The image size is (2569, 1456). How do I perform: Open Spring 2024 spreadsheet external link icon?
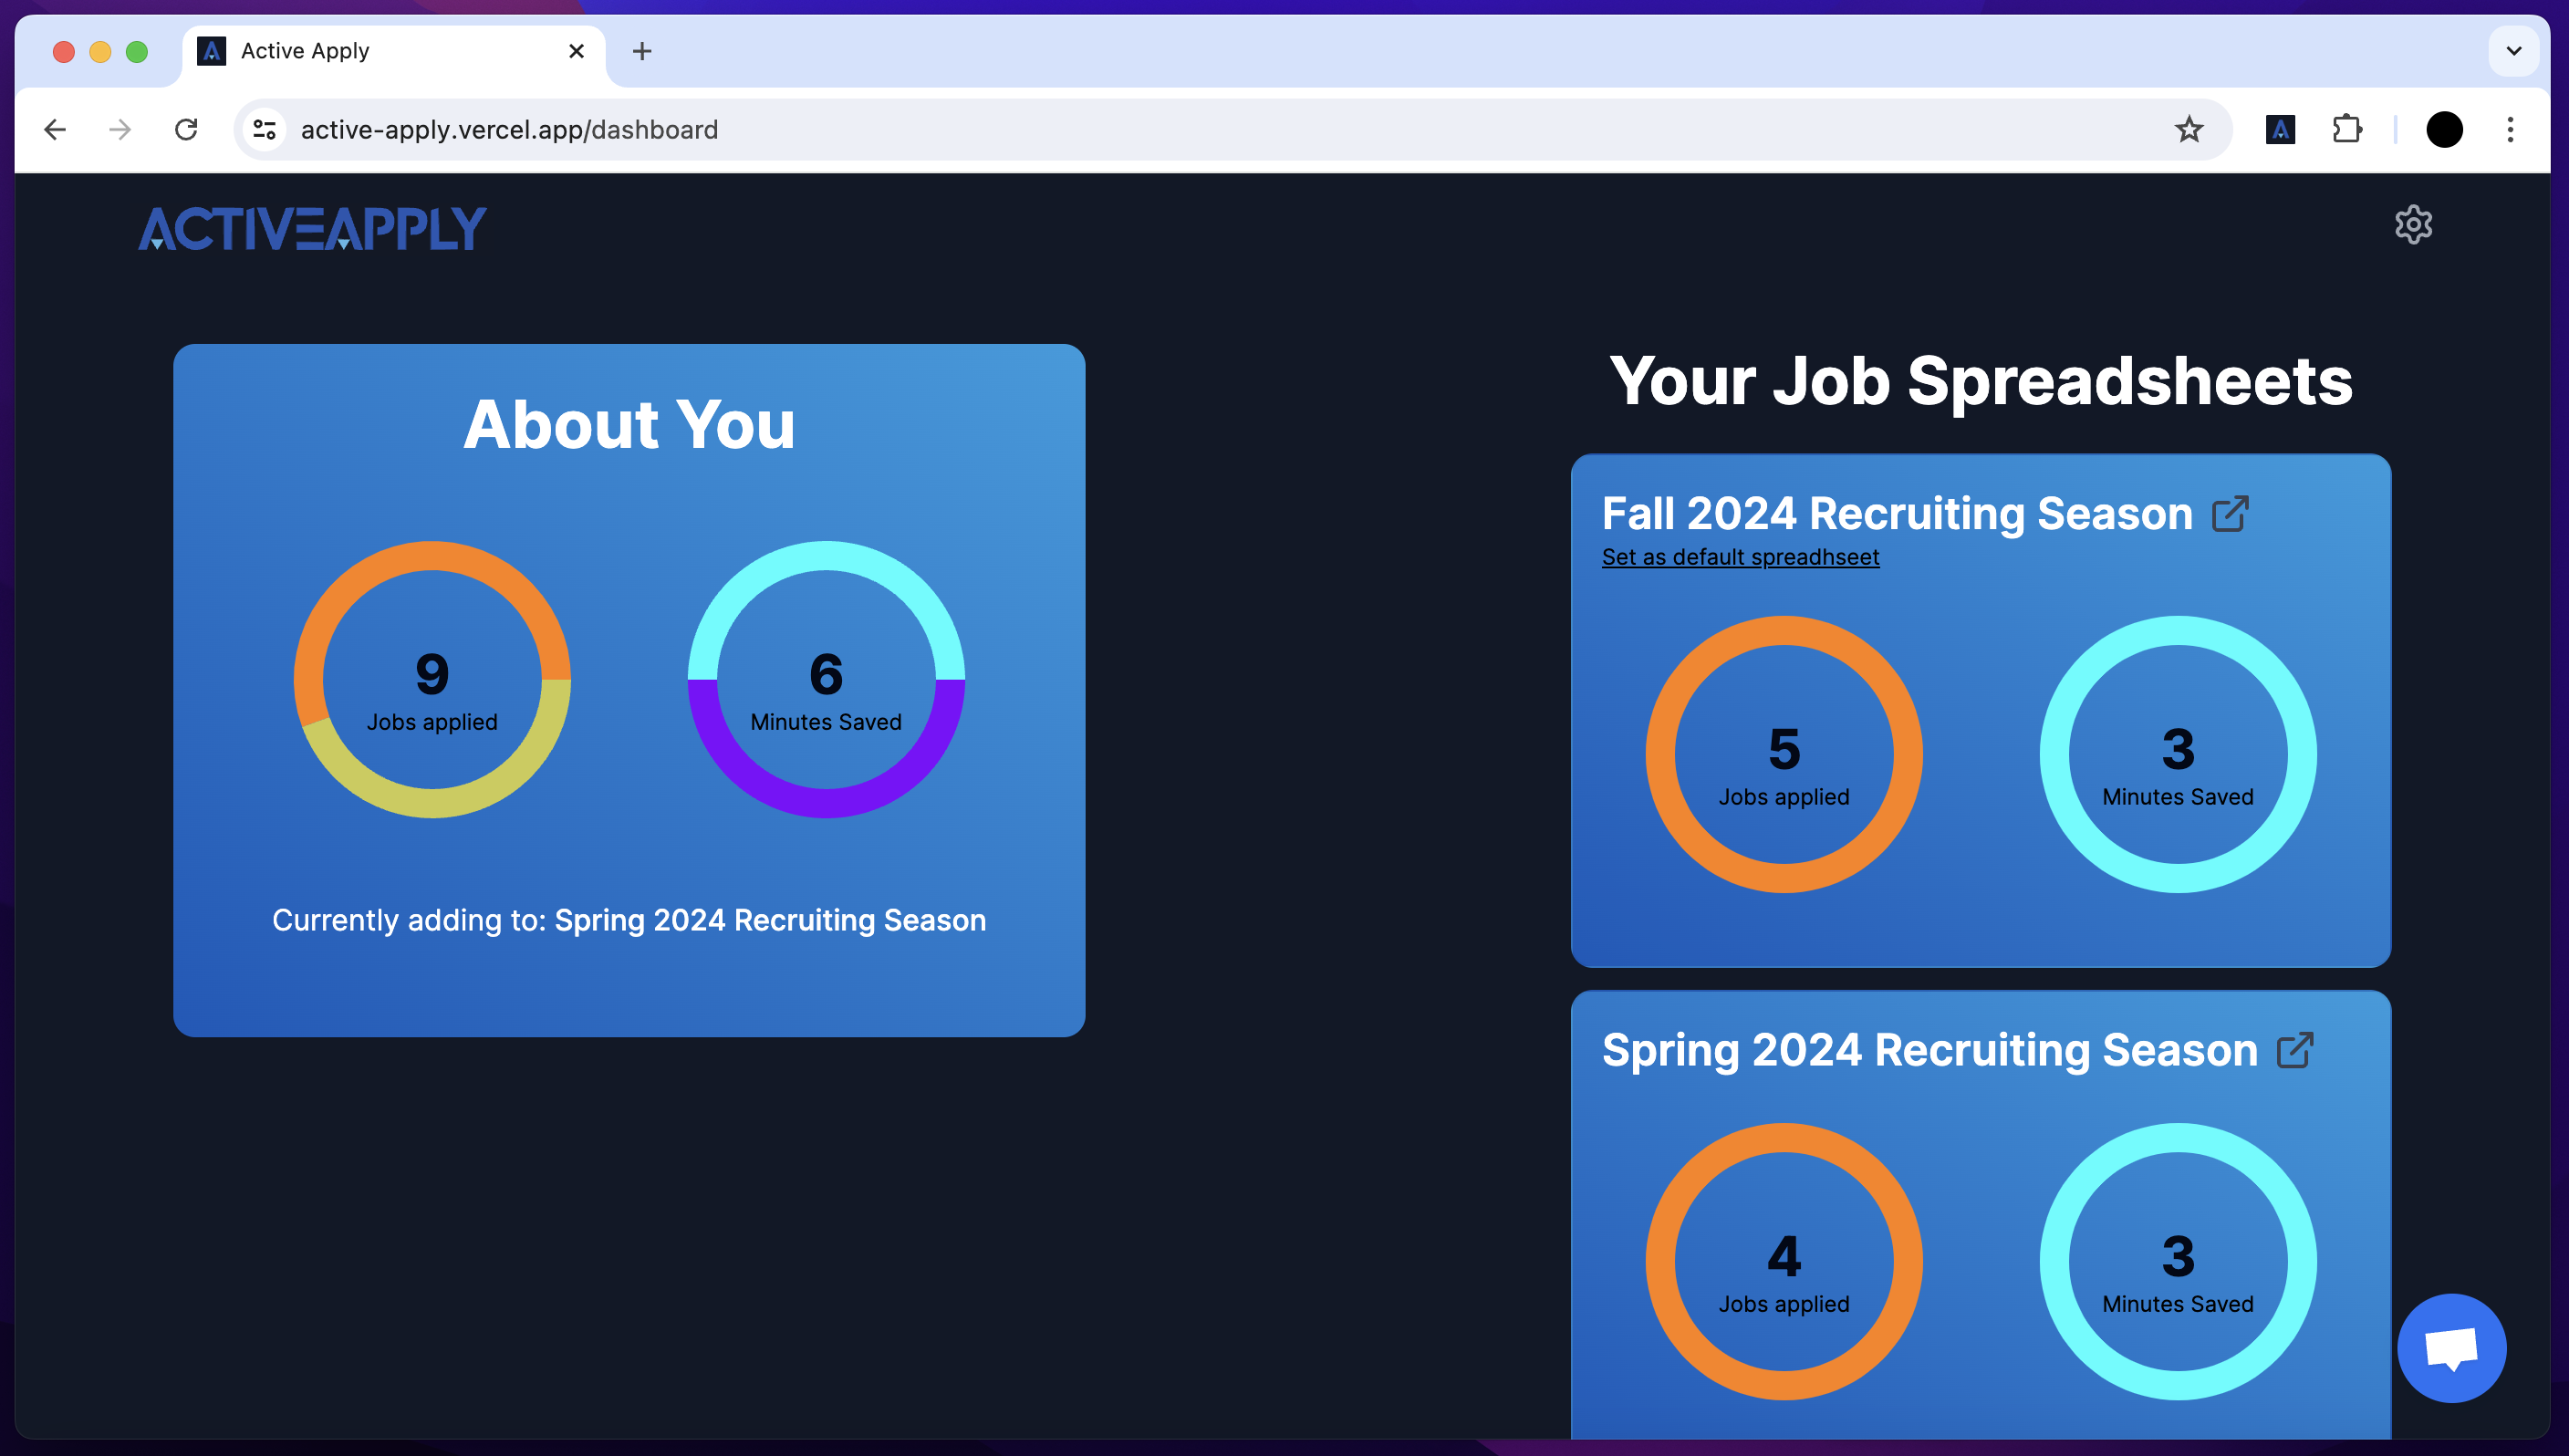[2294, 1050]
